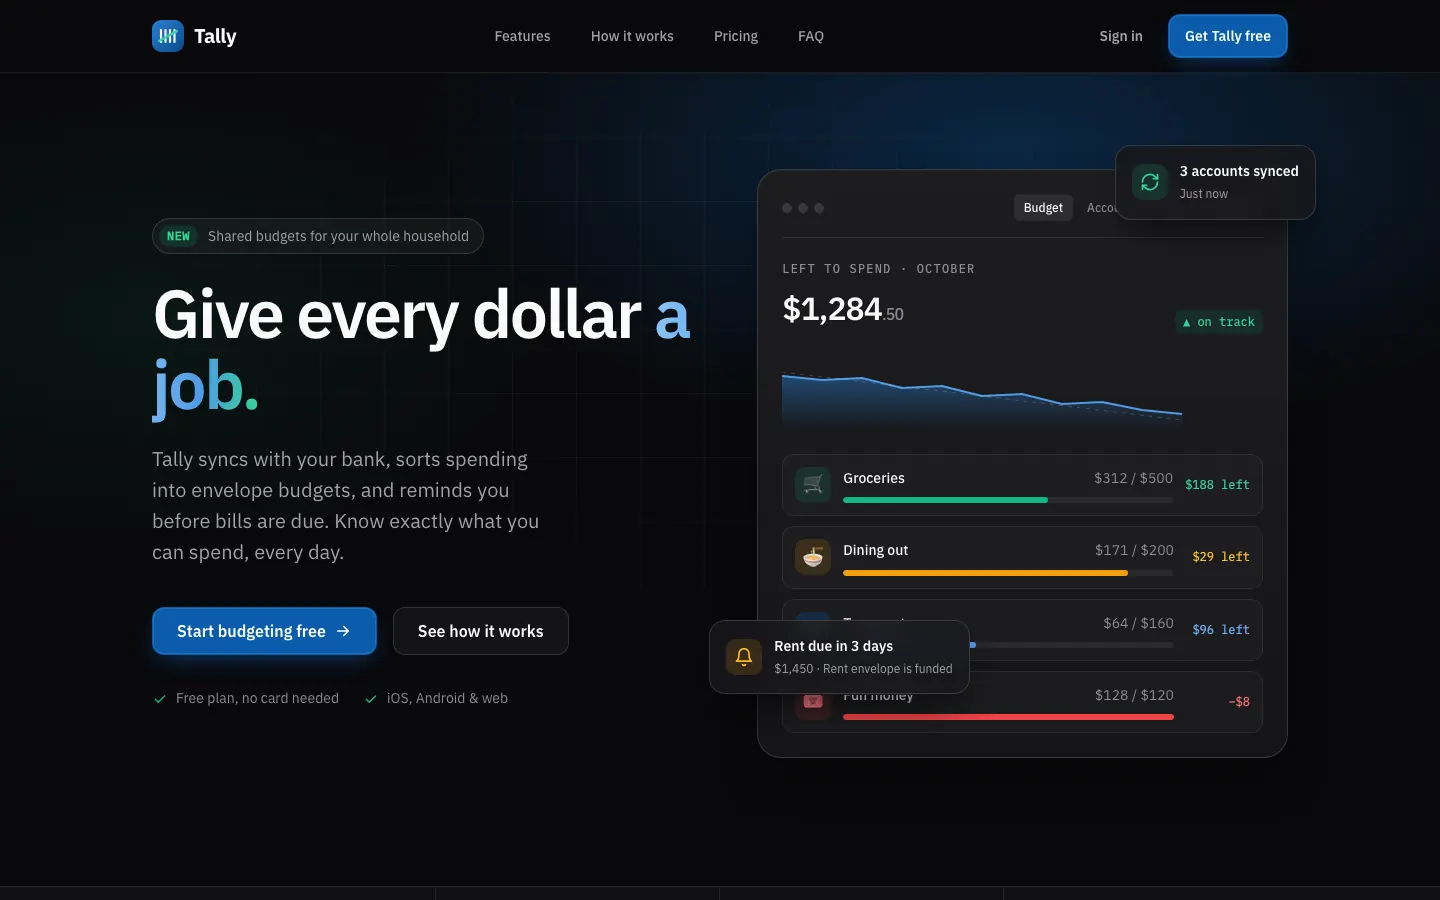Click the $29 left label
Image resolution: width=1440 pixels, height=900 pixels.
click(1221, 557)
